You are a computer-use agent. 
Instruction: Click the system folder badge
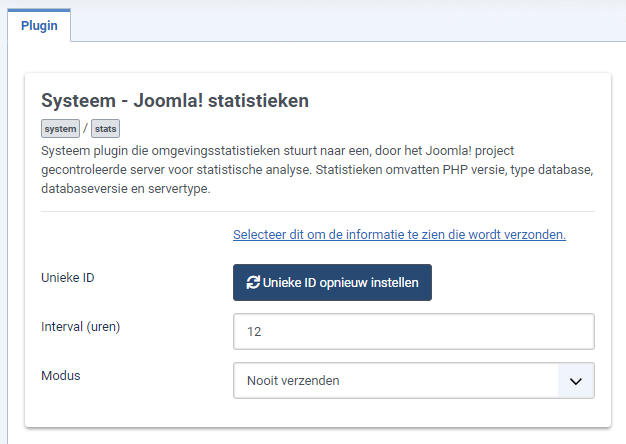pyautogui.click(x=60, y=129)
